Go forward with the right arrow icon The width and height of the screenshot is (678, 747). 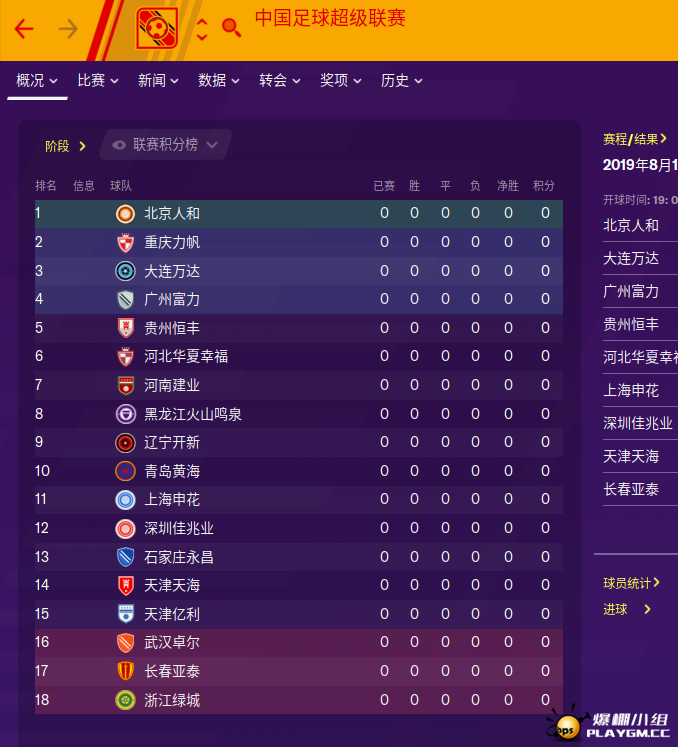68,29
